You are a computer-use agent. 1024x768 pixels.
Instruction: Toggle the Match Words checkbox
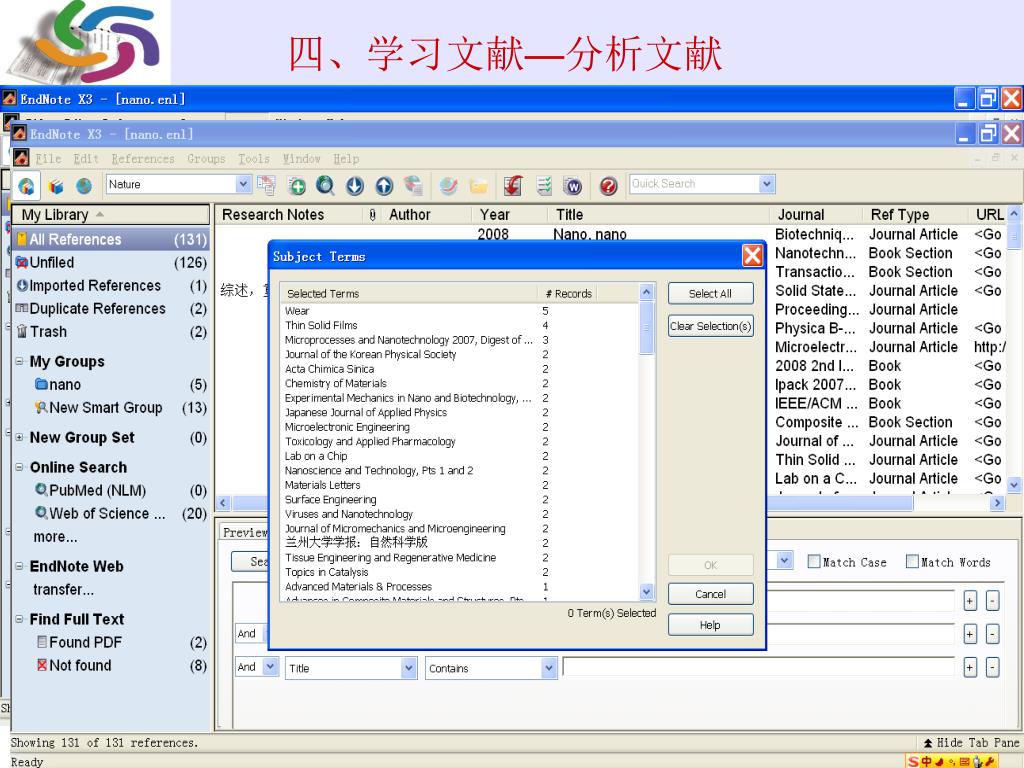(912, 562)
